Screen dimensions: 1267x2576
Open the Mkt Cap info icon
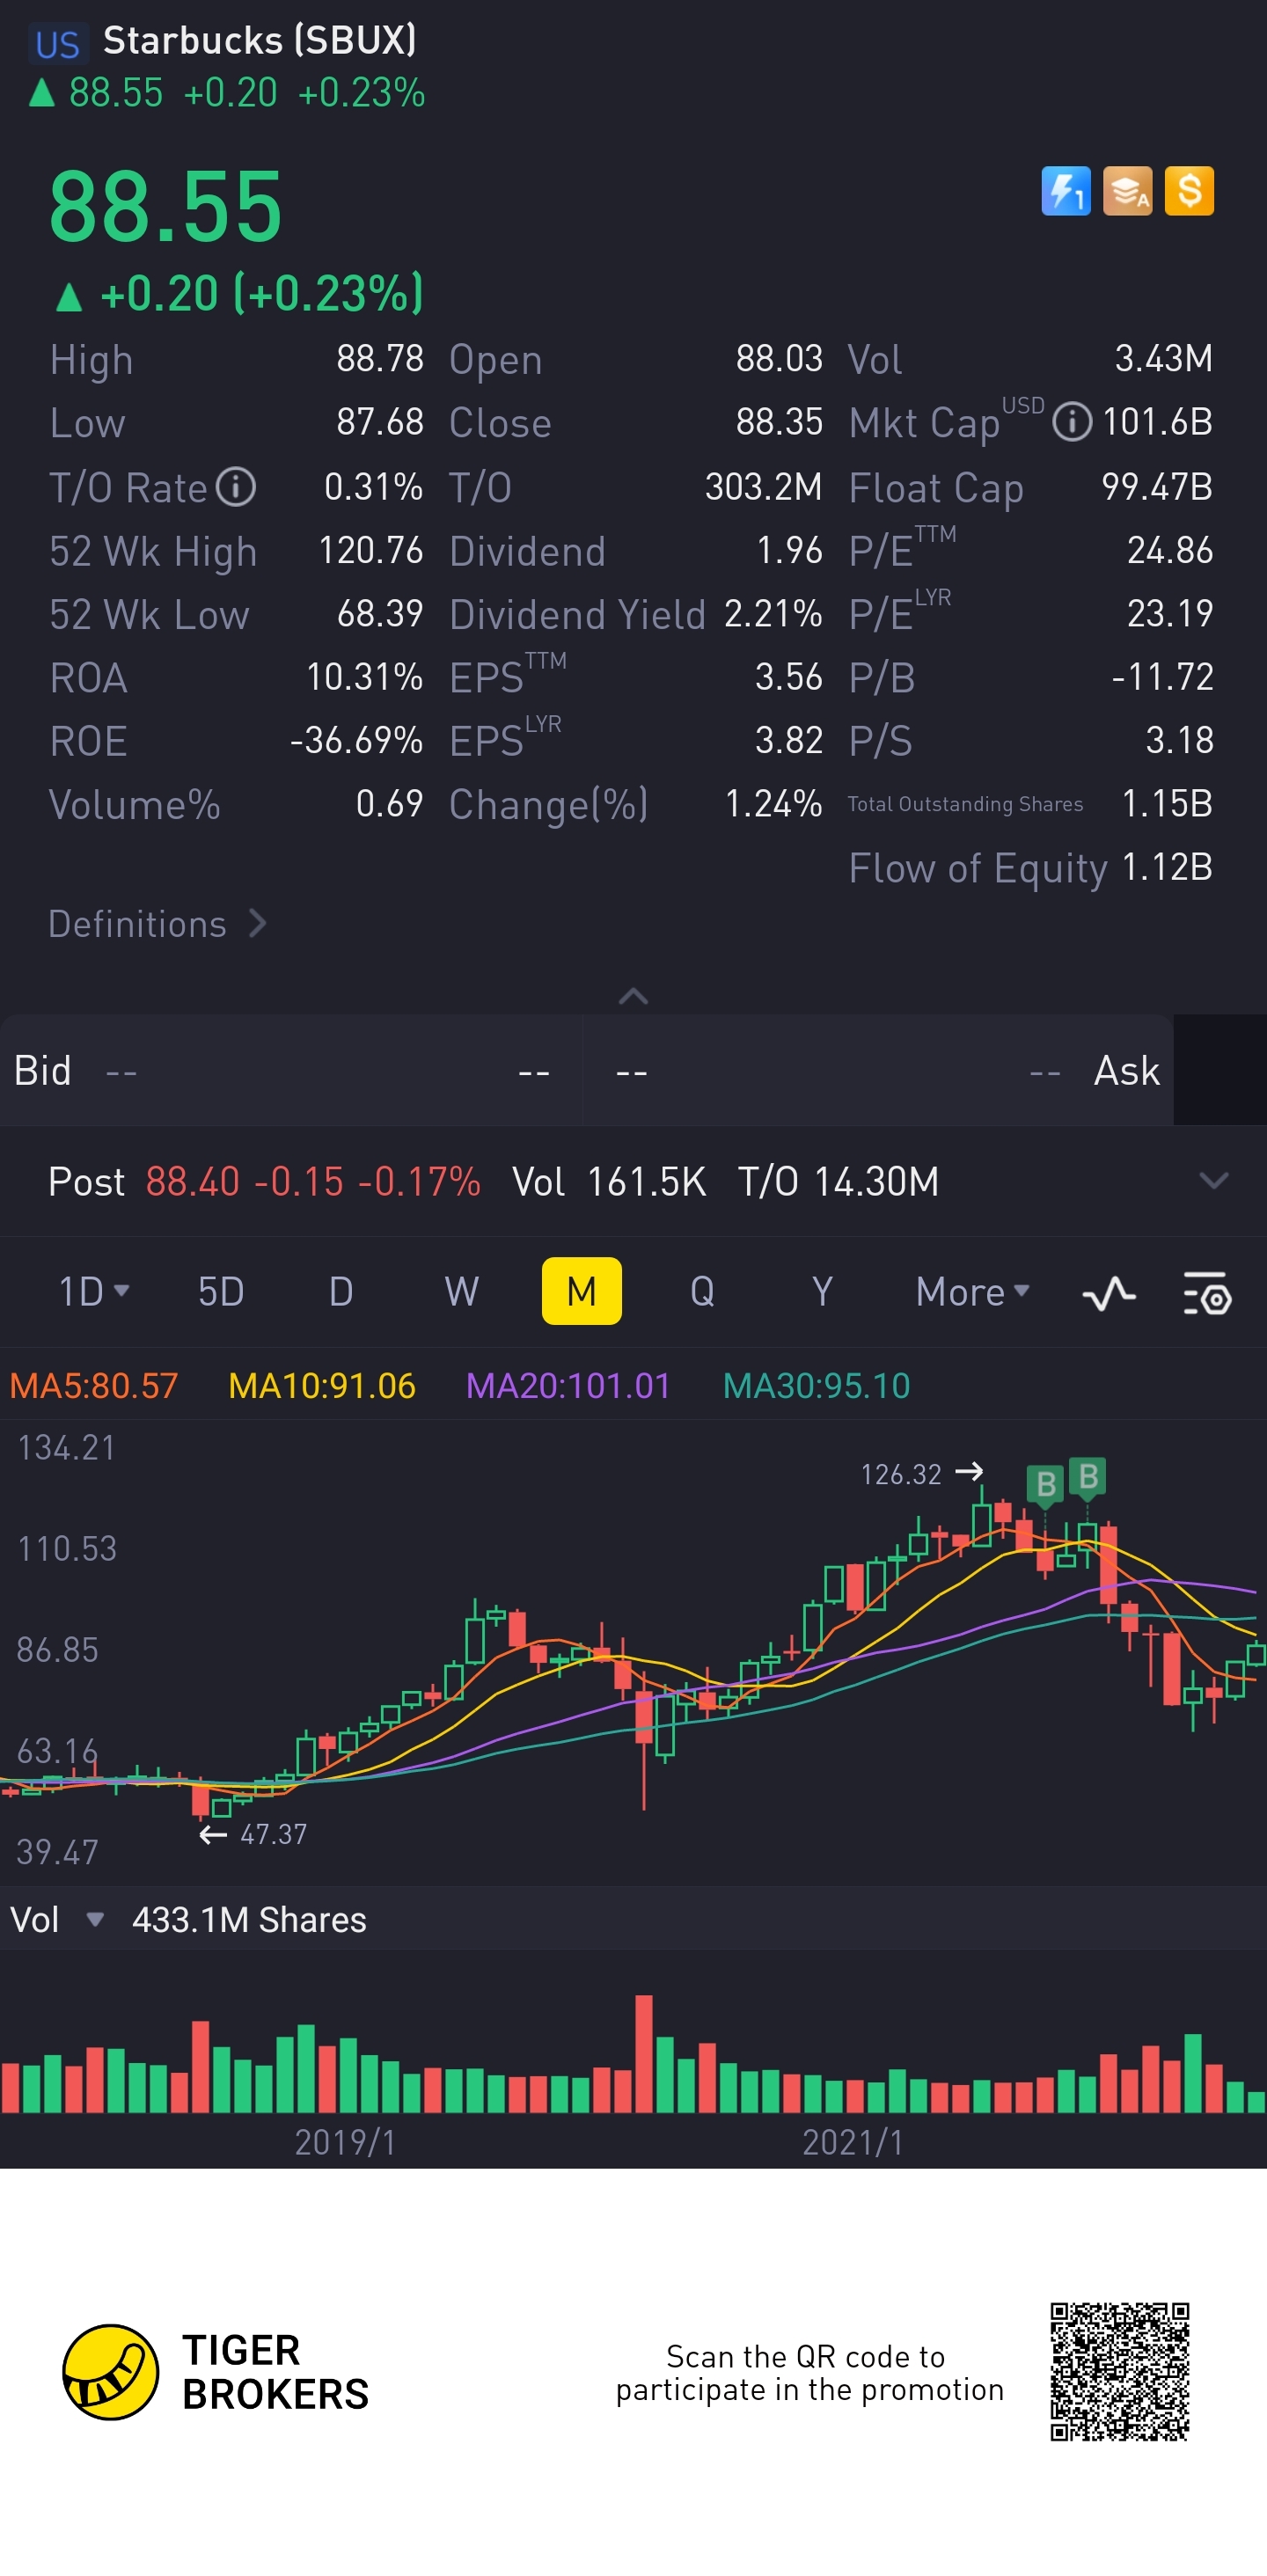click(x=1072, y=421)
